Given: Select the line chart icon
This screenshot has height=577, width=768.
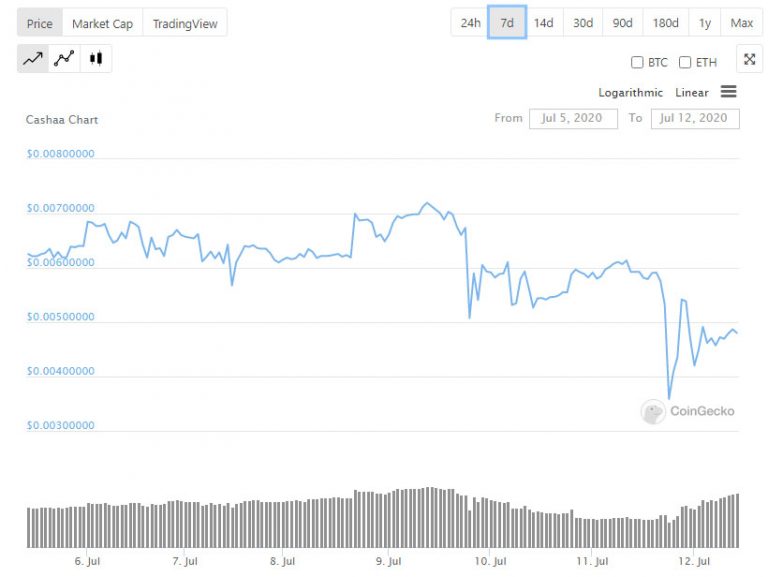Looking at the screenshot, I should [33, 59].
